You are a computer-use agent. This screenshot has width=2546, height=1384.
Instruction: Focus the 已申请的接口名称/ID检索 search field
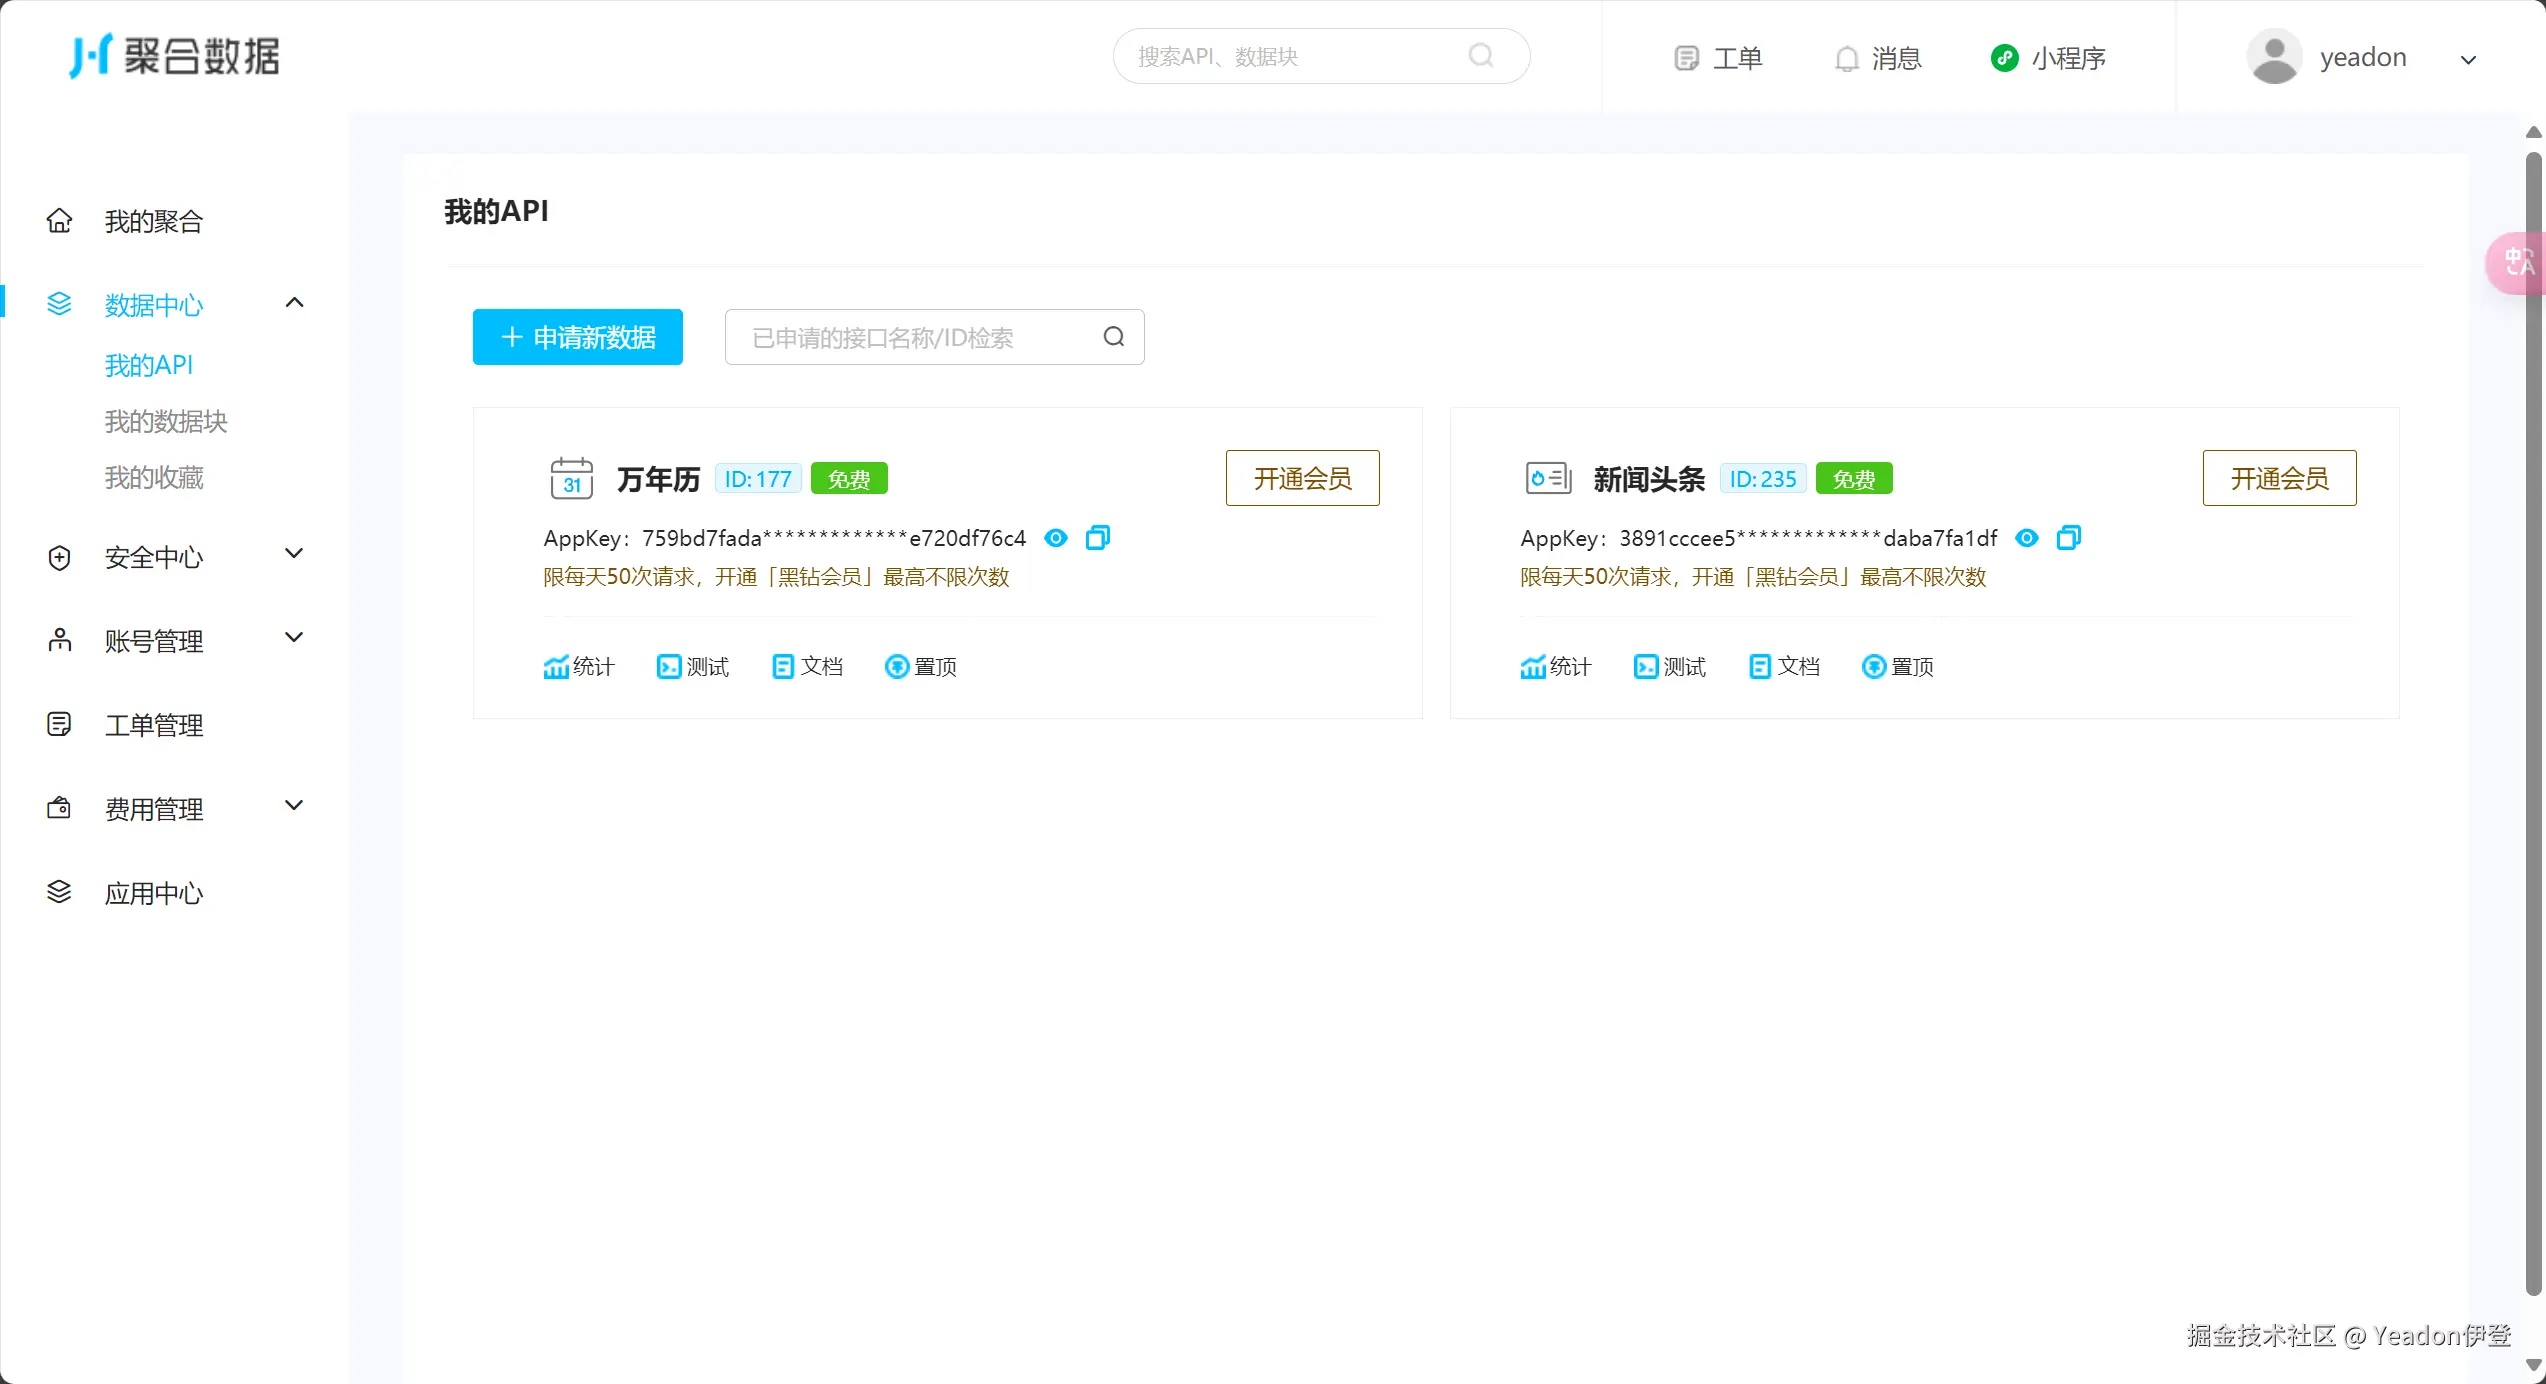coord(915,338)
